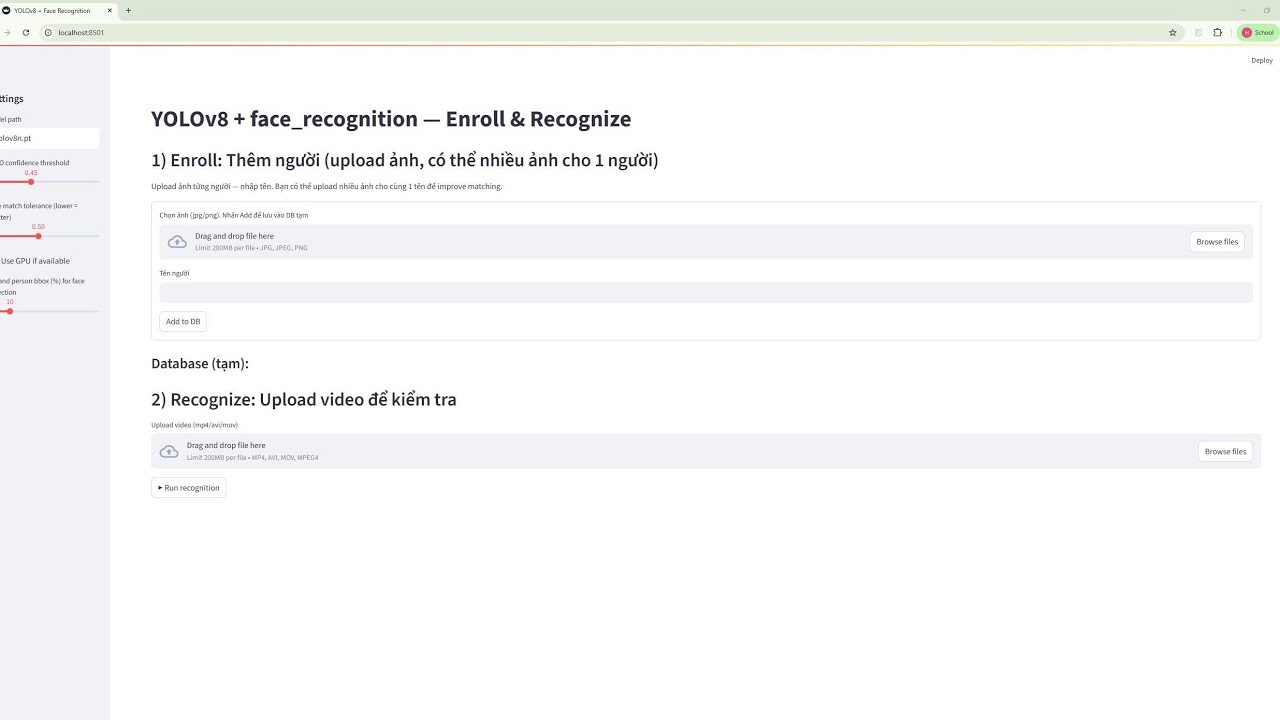The width and height of the screenshot is (1280, 720).
Task: Click the match tolerance slider handle at 0.50
Action: (x=38, y=236)
